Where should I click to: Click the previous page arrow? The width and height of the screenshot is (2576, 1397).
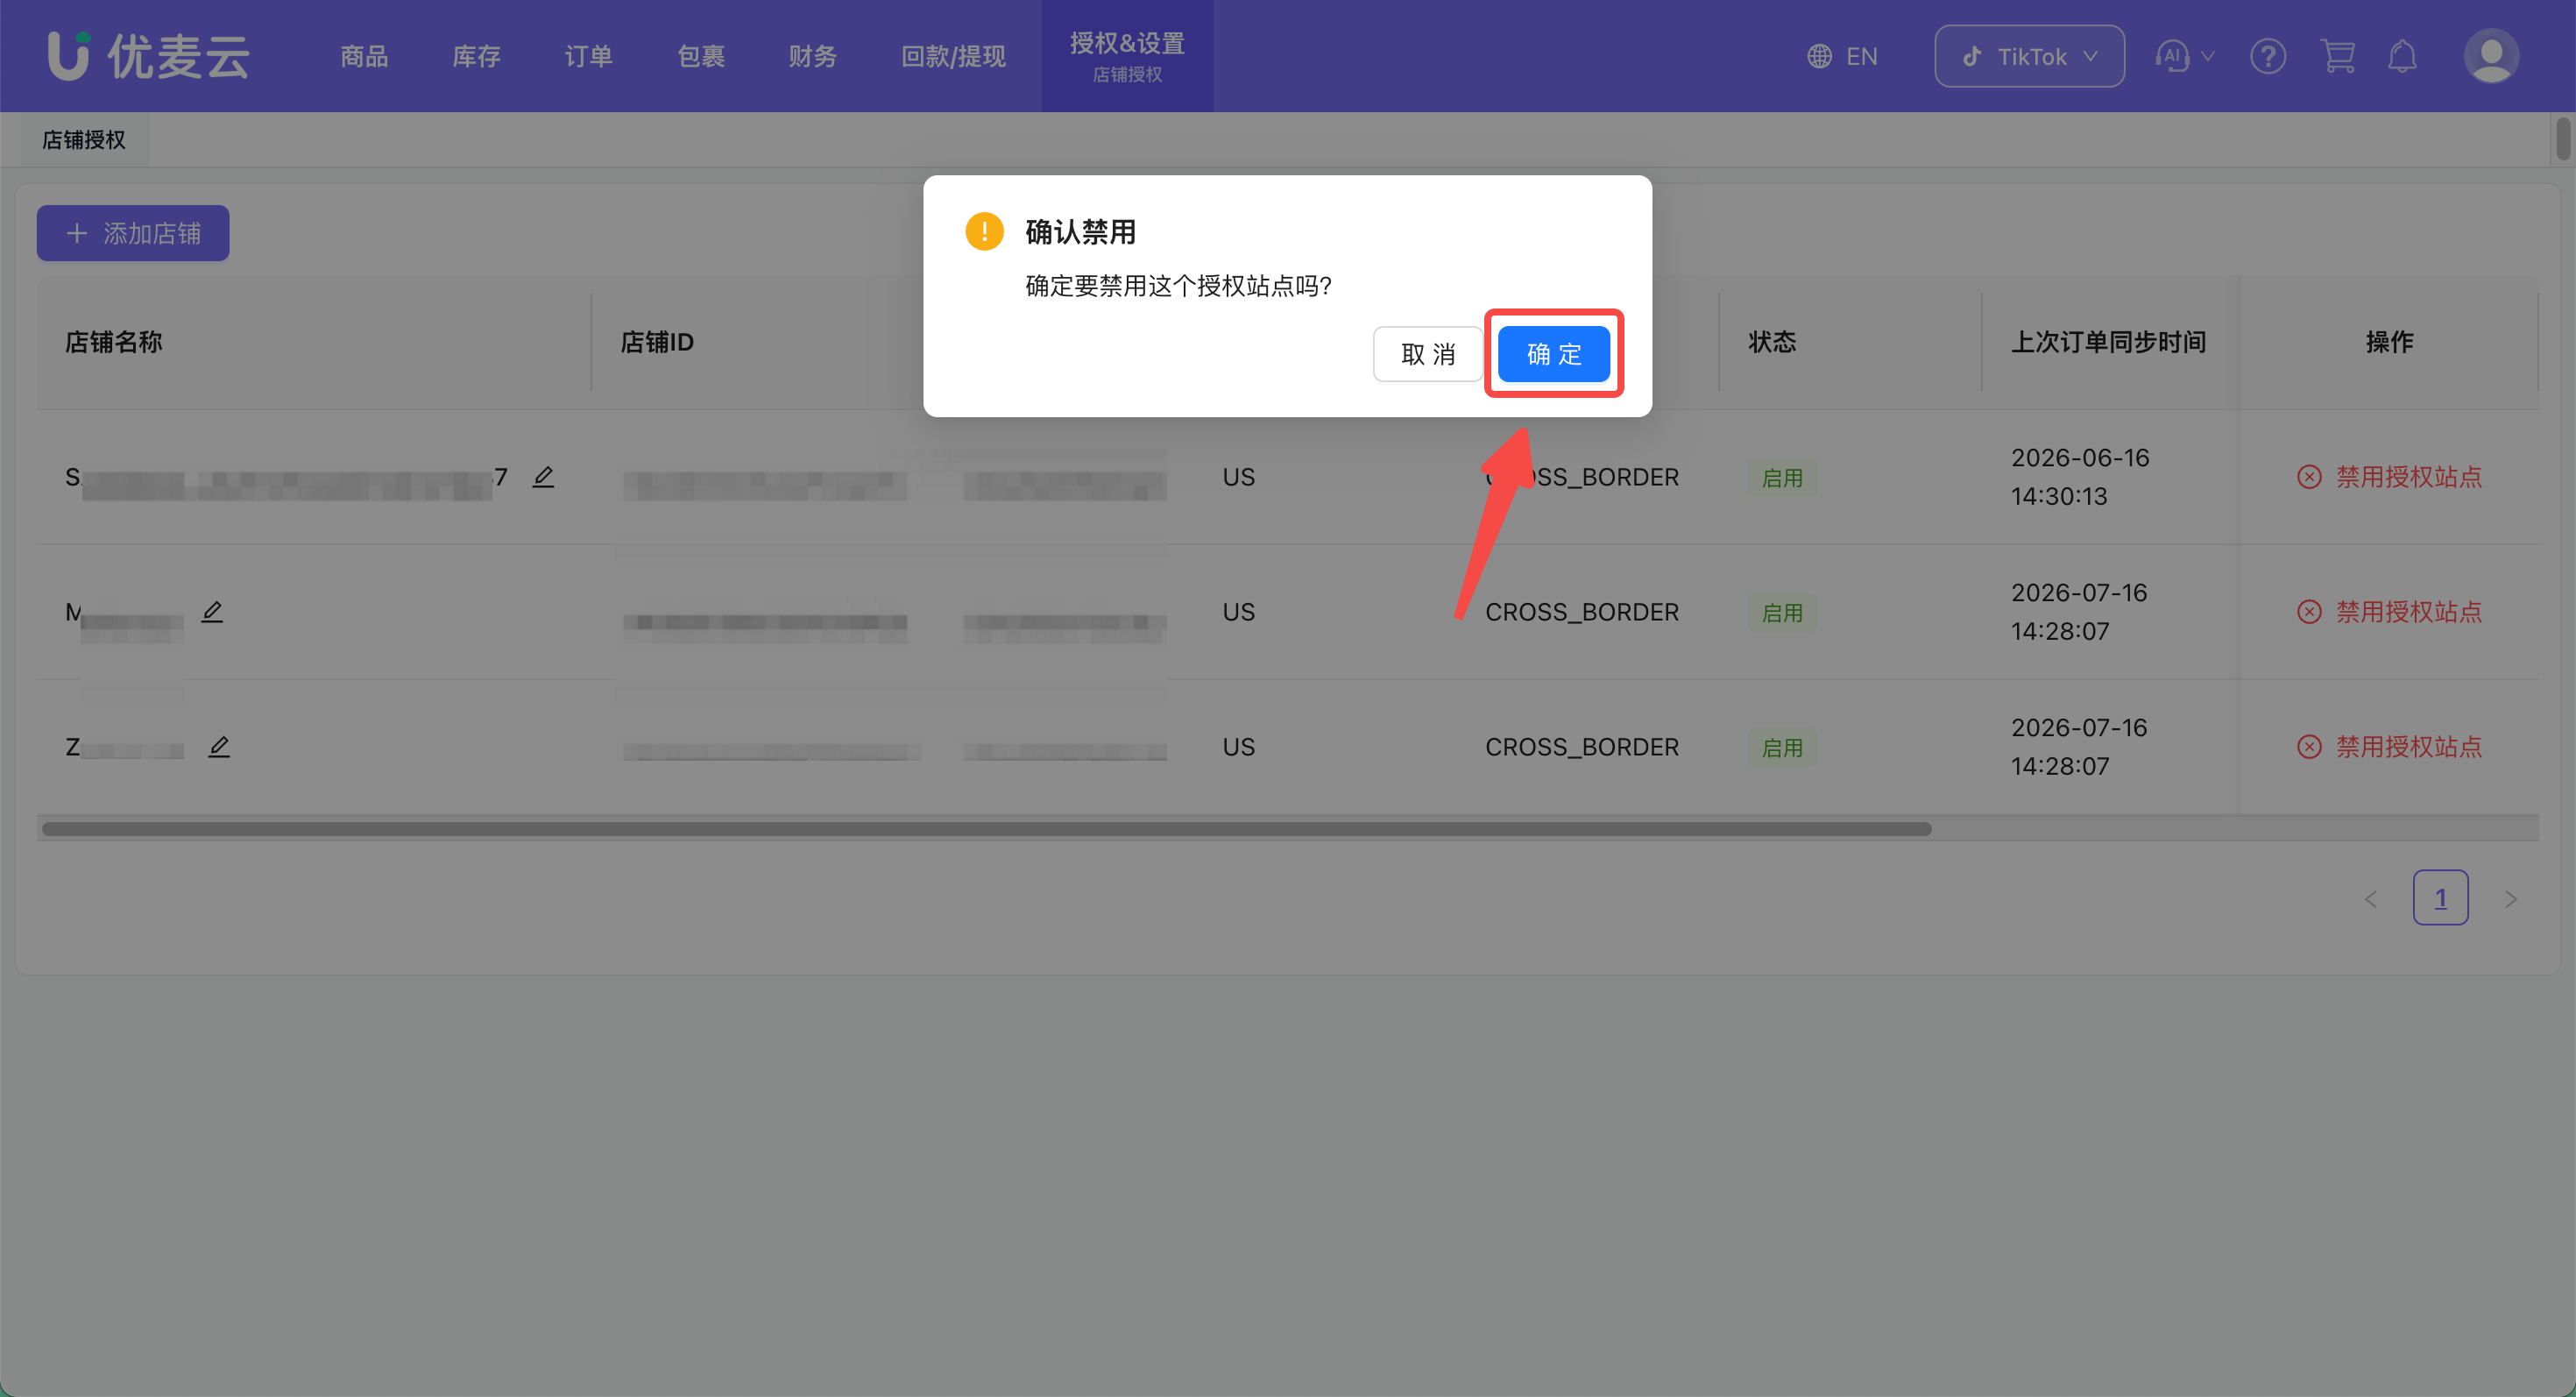[x=2370, y=899]
